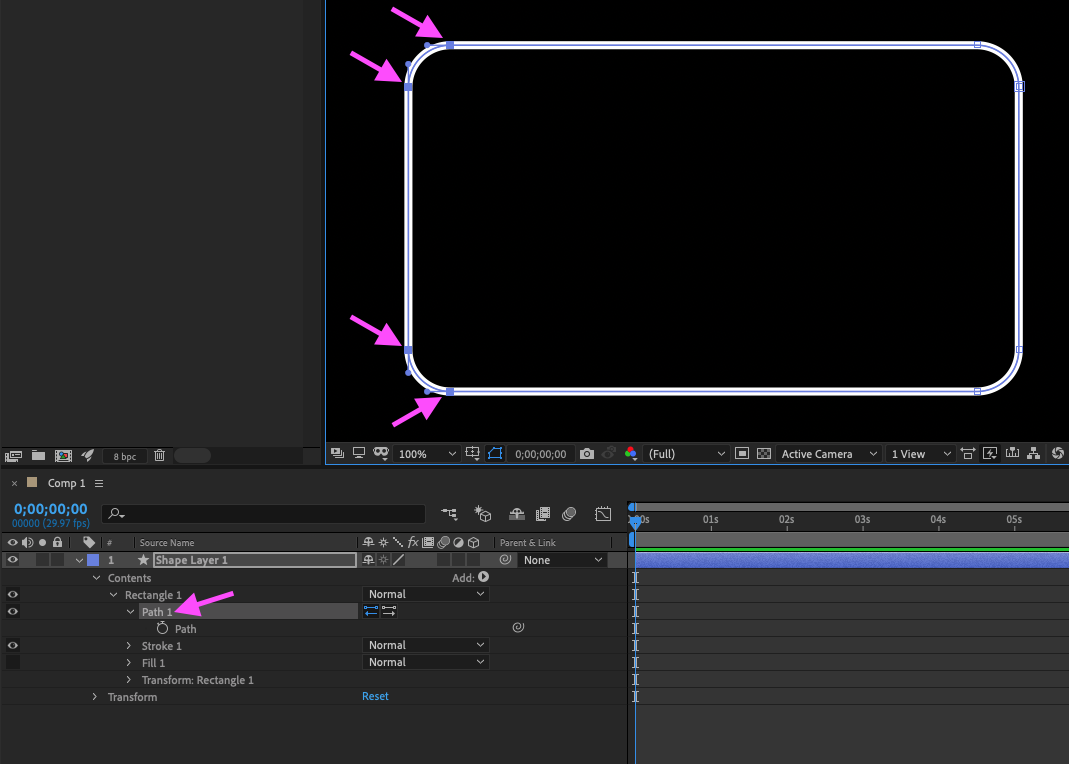This screenshot has width=1069, height=764.
Task: Click Reset on the layer Transform
Action: [x=375, y=697]
